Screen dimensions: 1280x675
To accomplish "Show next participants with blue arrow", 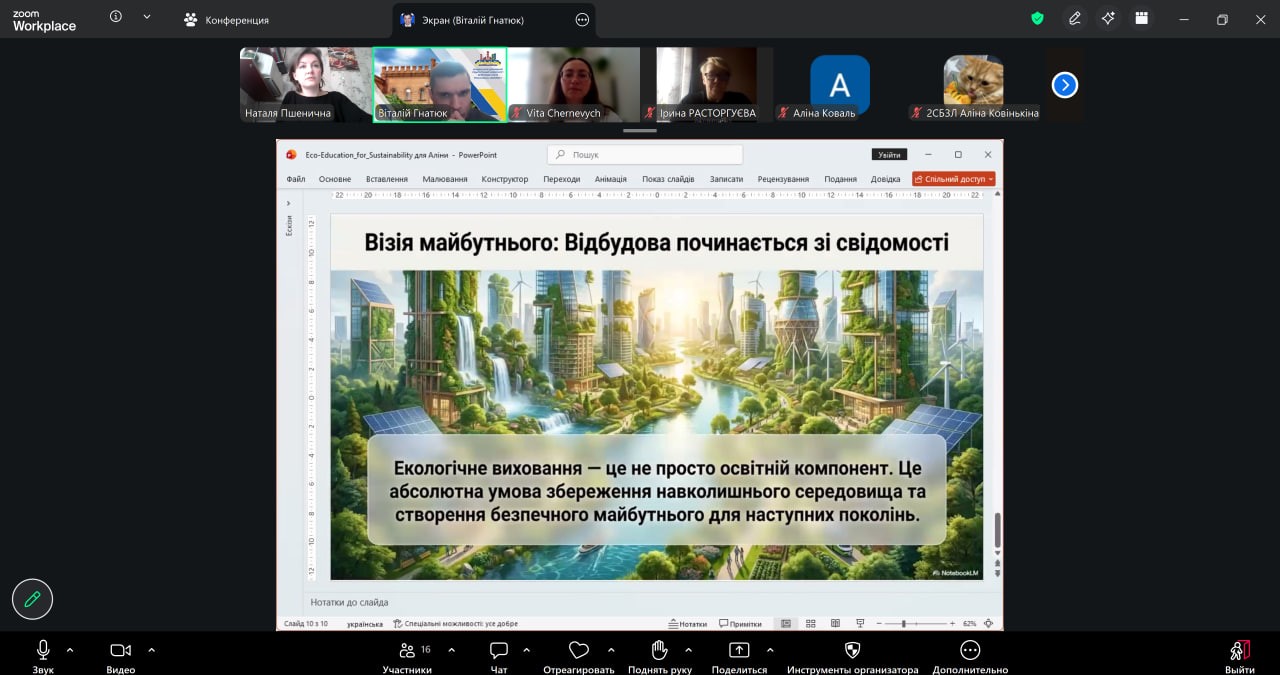I will [1065, 85].
